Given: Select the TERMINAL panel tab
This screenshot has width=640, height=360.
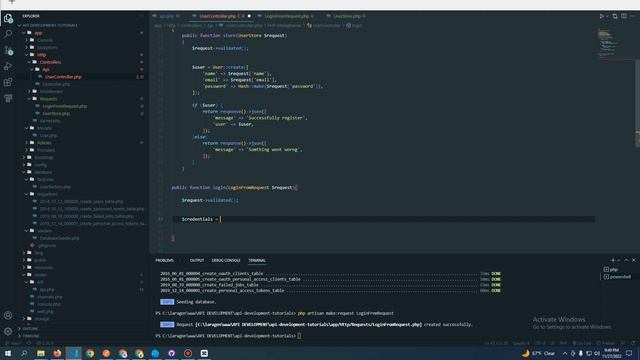Looking at the screenshot, I should pos(257,260).
